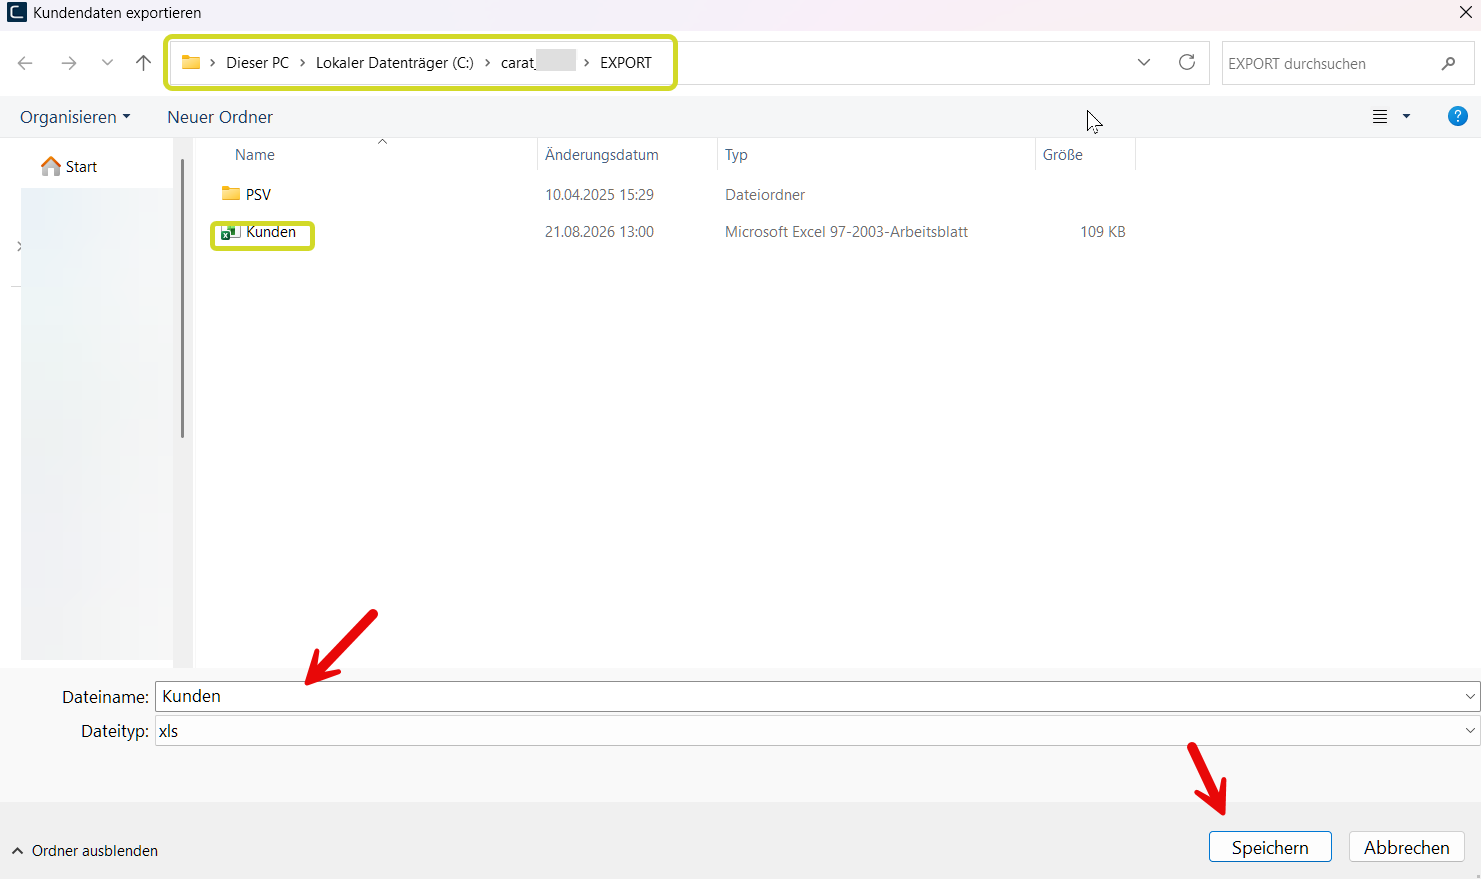Expand the Dateiname dropdown arrow
Screen dimensions: 1481x879
point(1470,696)
